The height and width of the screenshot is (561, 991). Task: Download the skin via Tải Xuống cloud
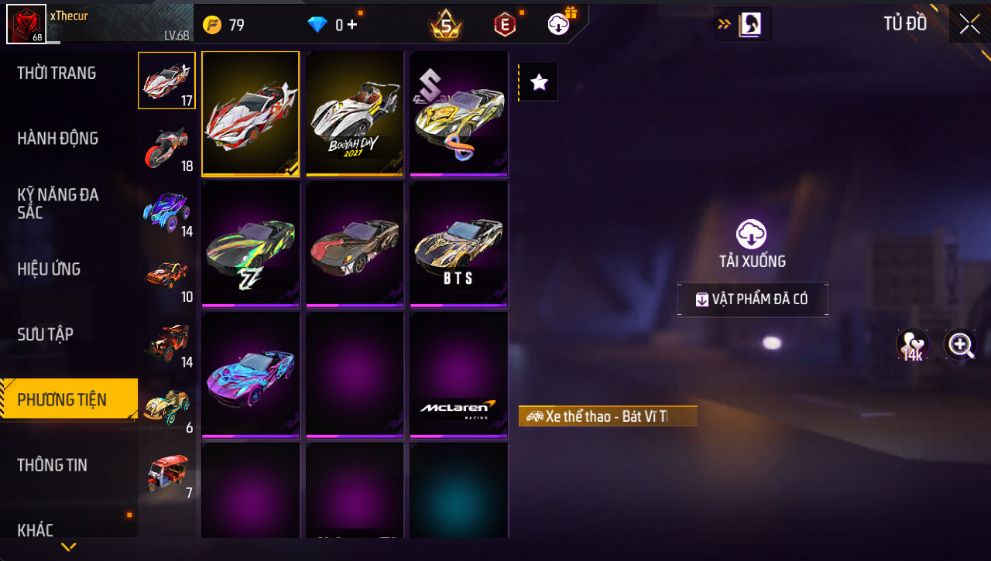tap(751, 244)
